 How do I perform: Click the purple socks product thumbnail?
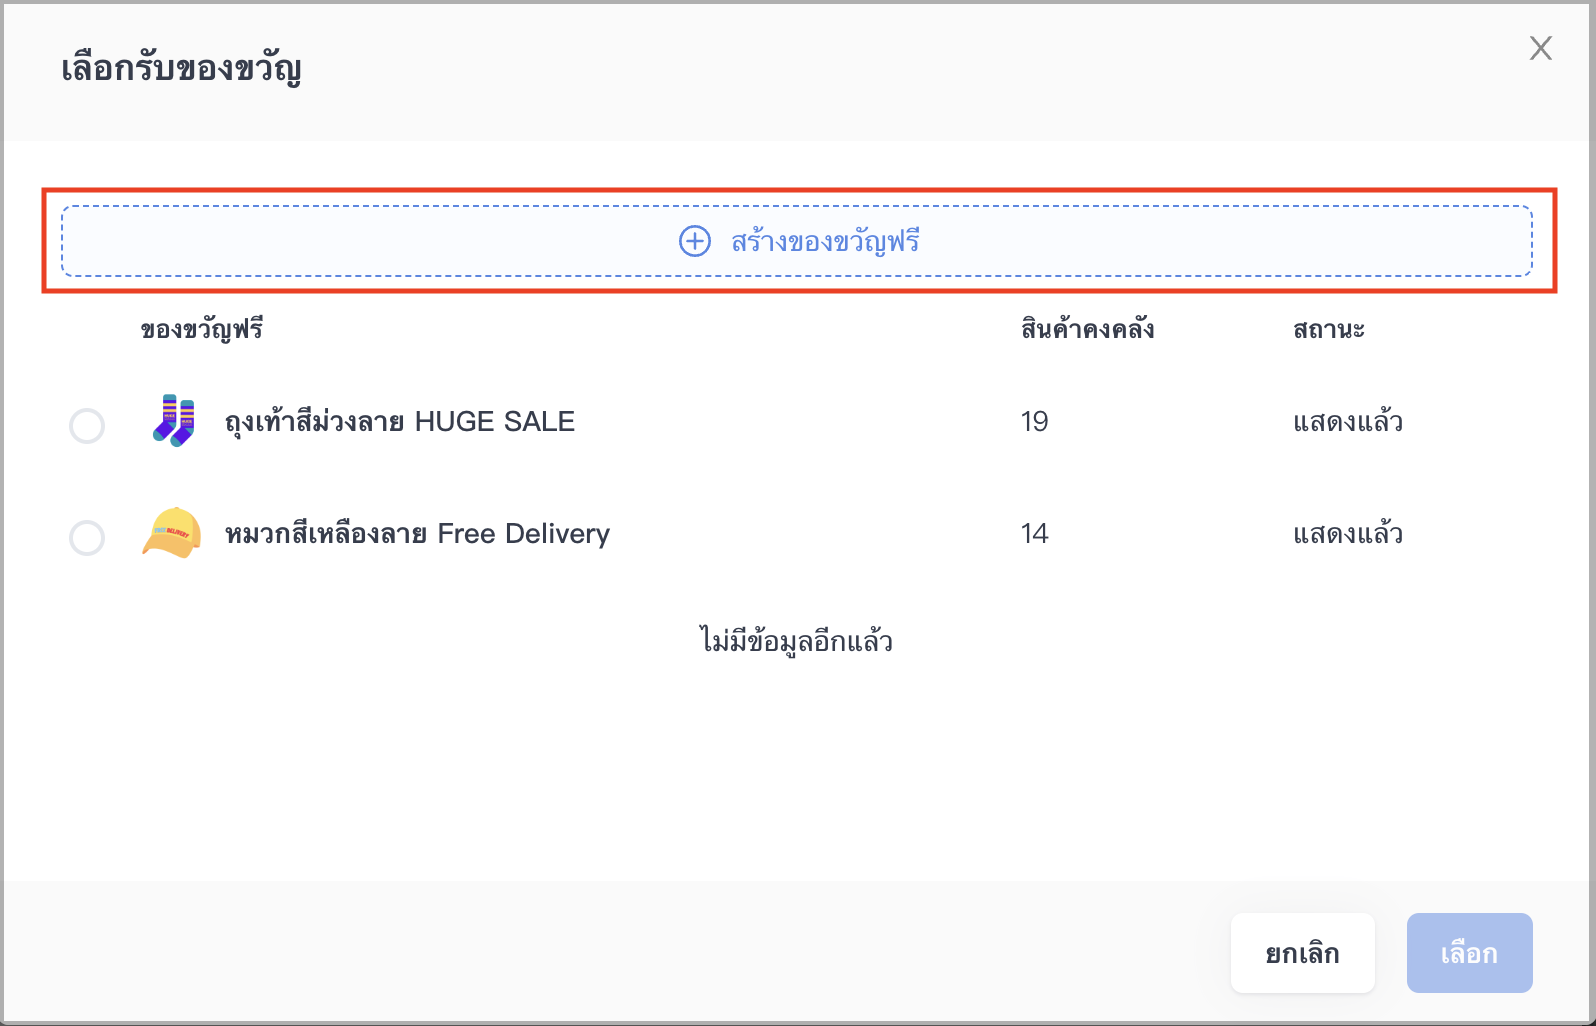[x=173, y=421]
